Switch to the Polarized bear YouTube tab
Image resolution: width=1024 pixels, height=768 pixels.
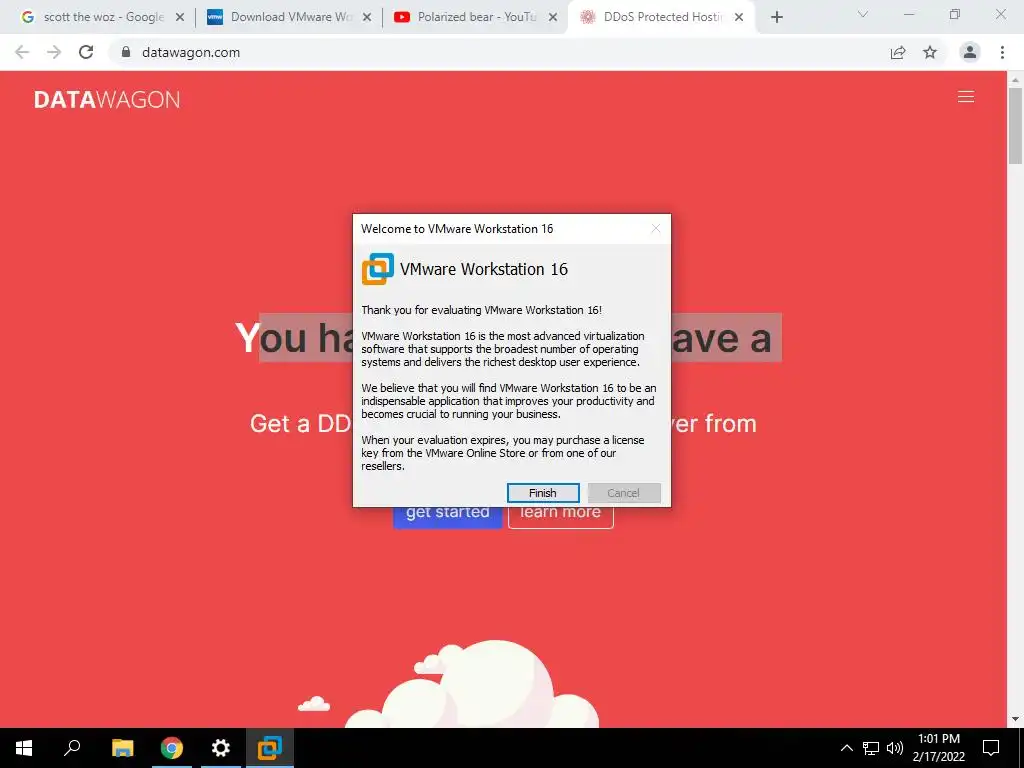click(x=475, y=17)
